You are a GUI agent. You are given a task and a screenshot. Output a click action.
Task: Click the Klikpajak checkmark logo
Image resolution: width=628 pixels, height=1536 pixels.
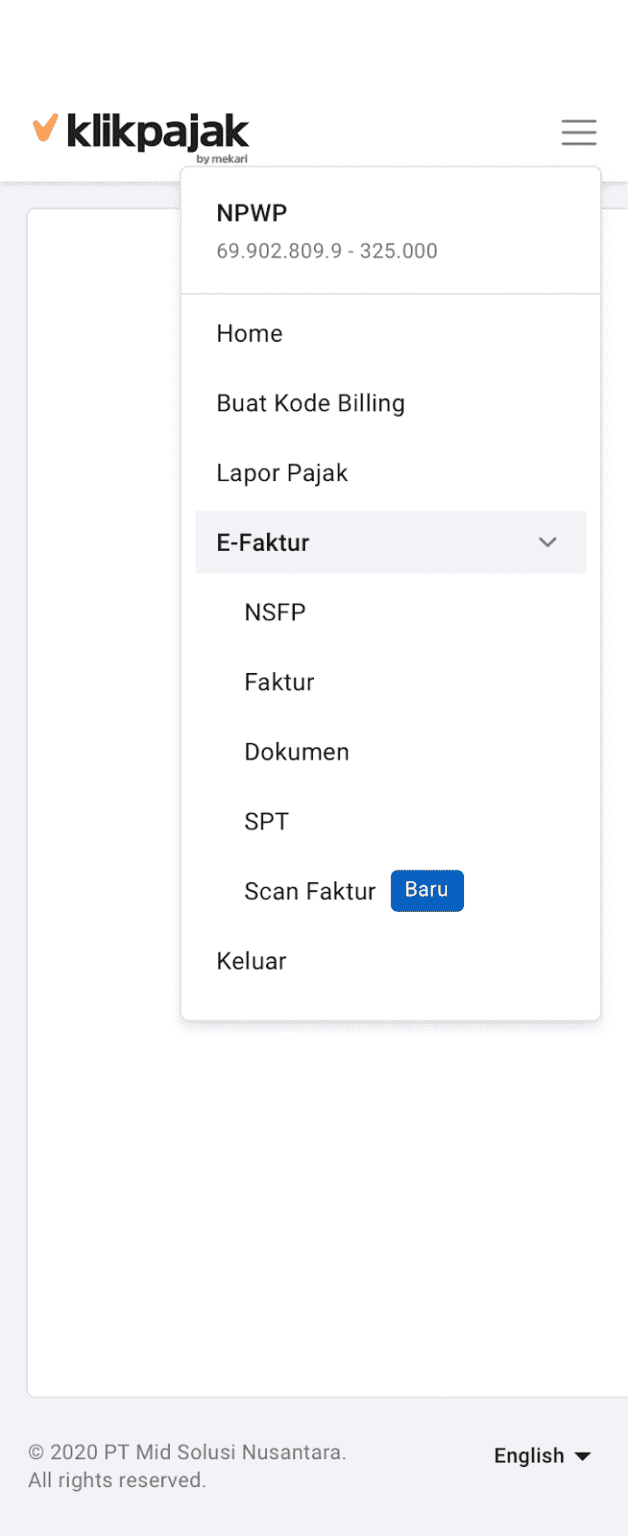pos(42,129)
